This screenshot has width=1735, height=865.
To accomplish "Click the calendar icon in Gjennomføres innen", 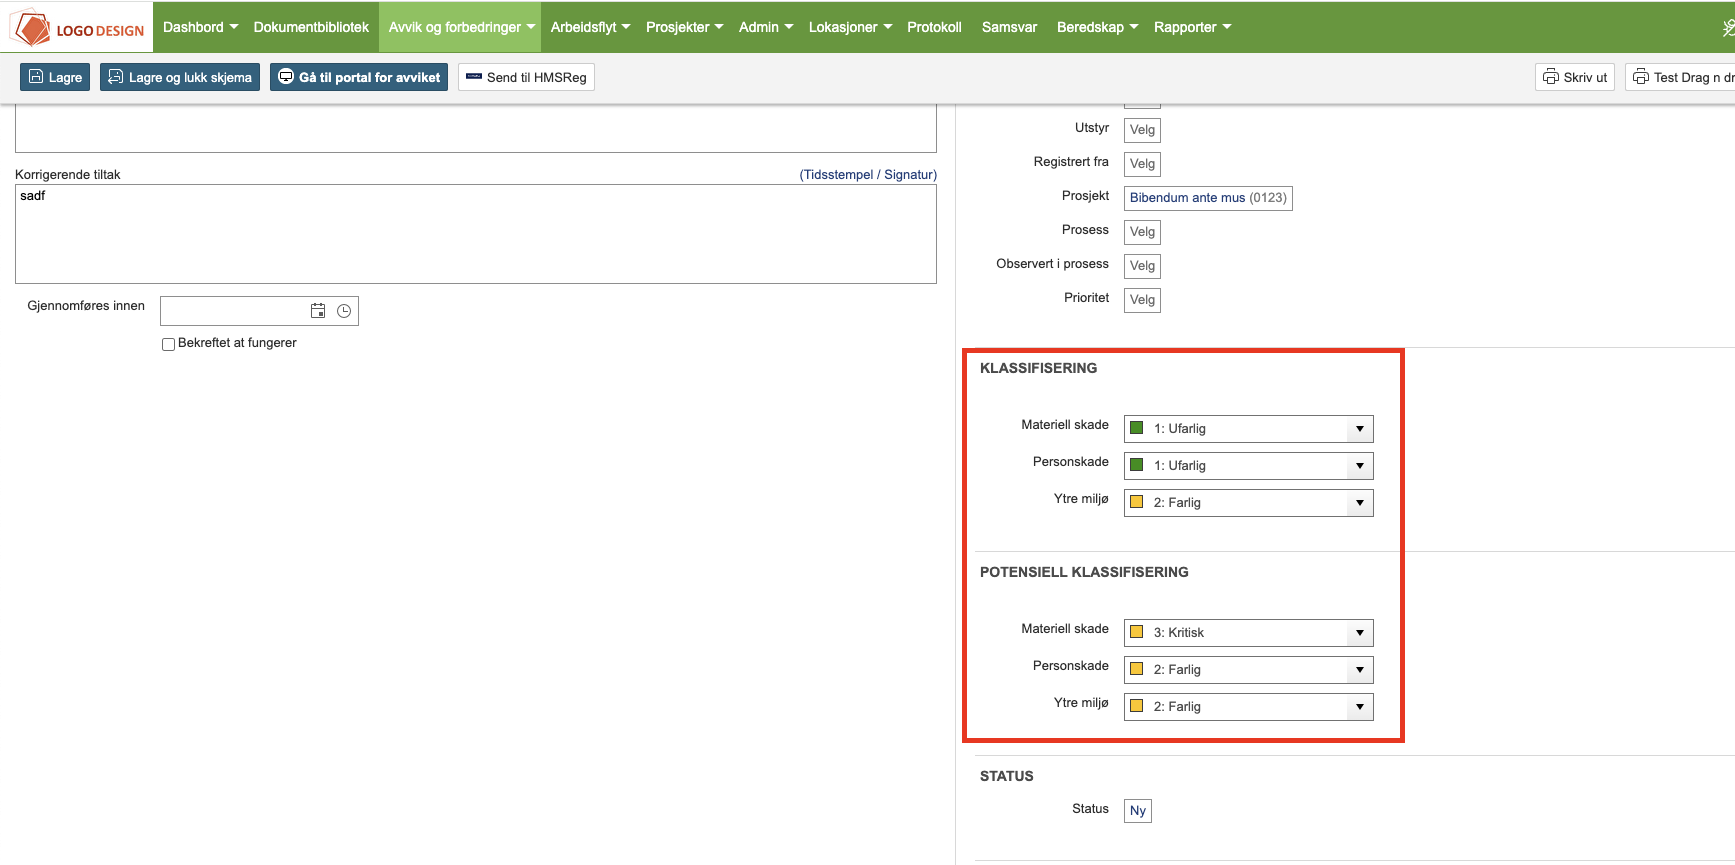I will click(x=318, y=311).
